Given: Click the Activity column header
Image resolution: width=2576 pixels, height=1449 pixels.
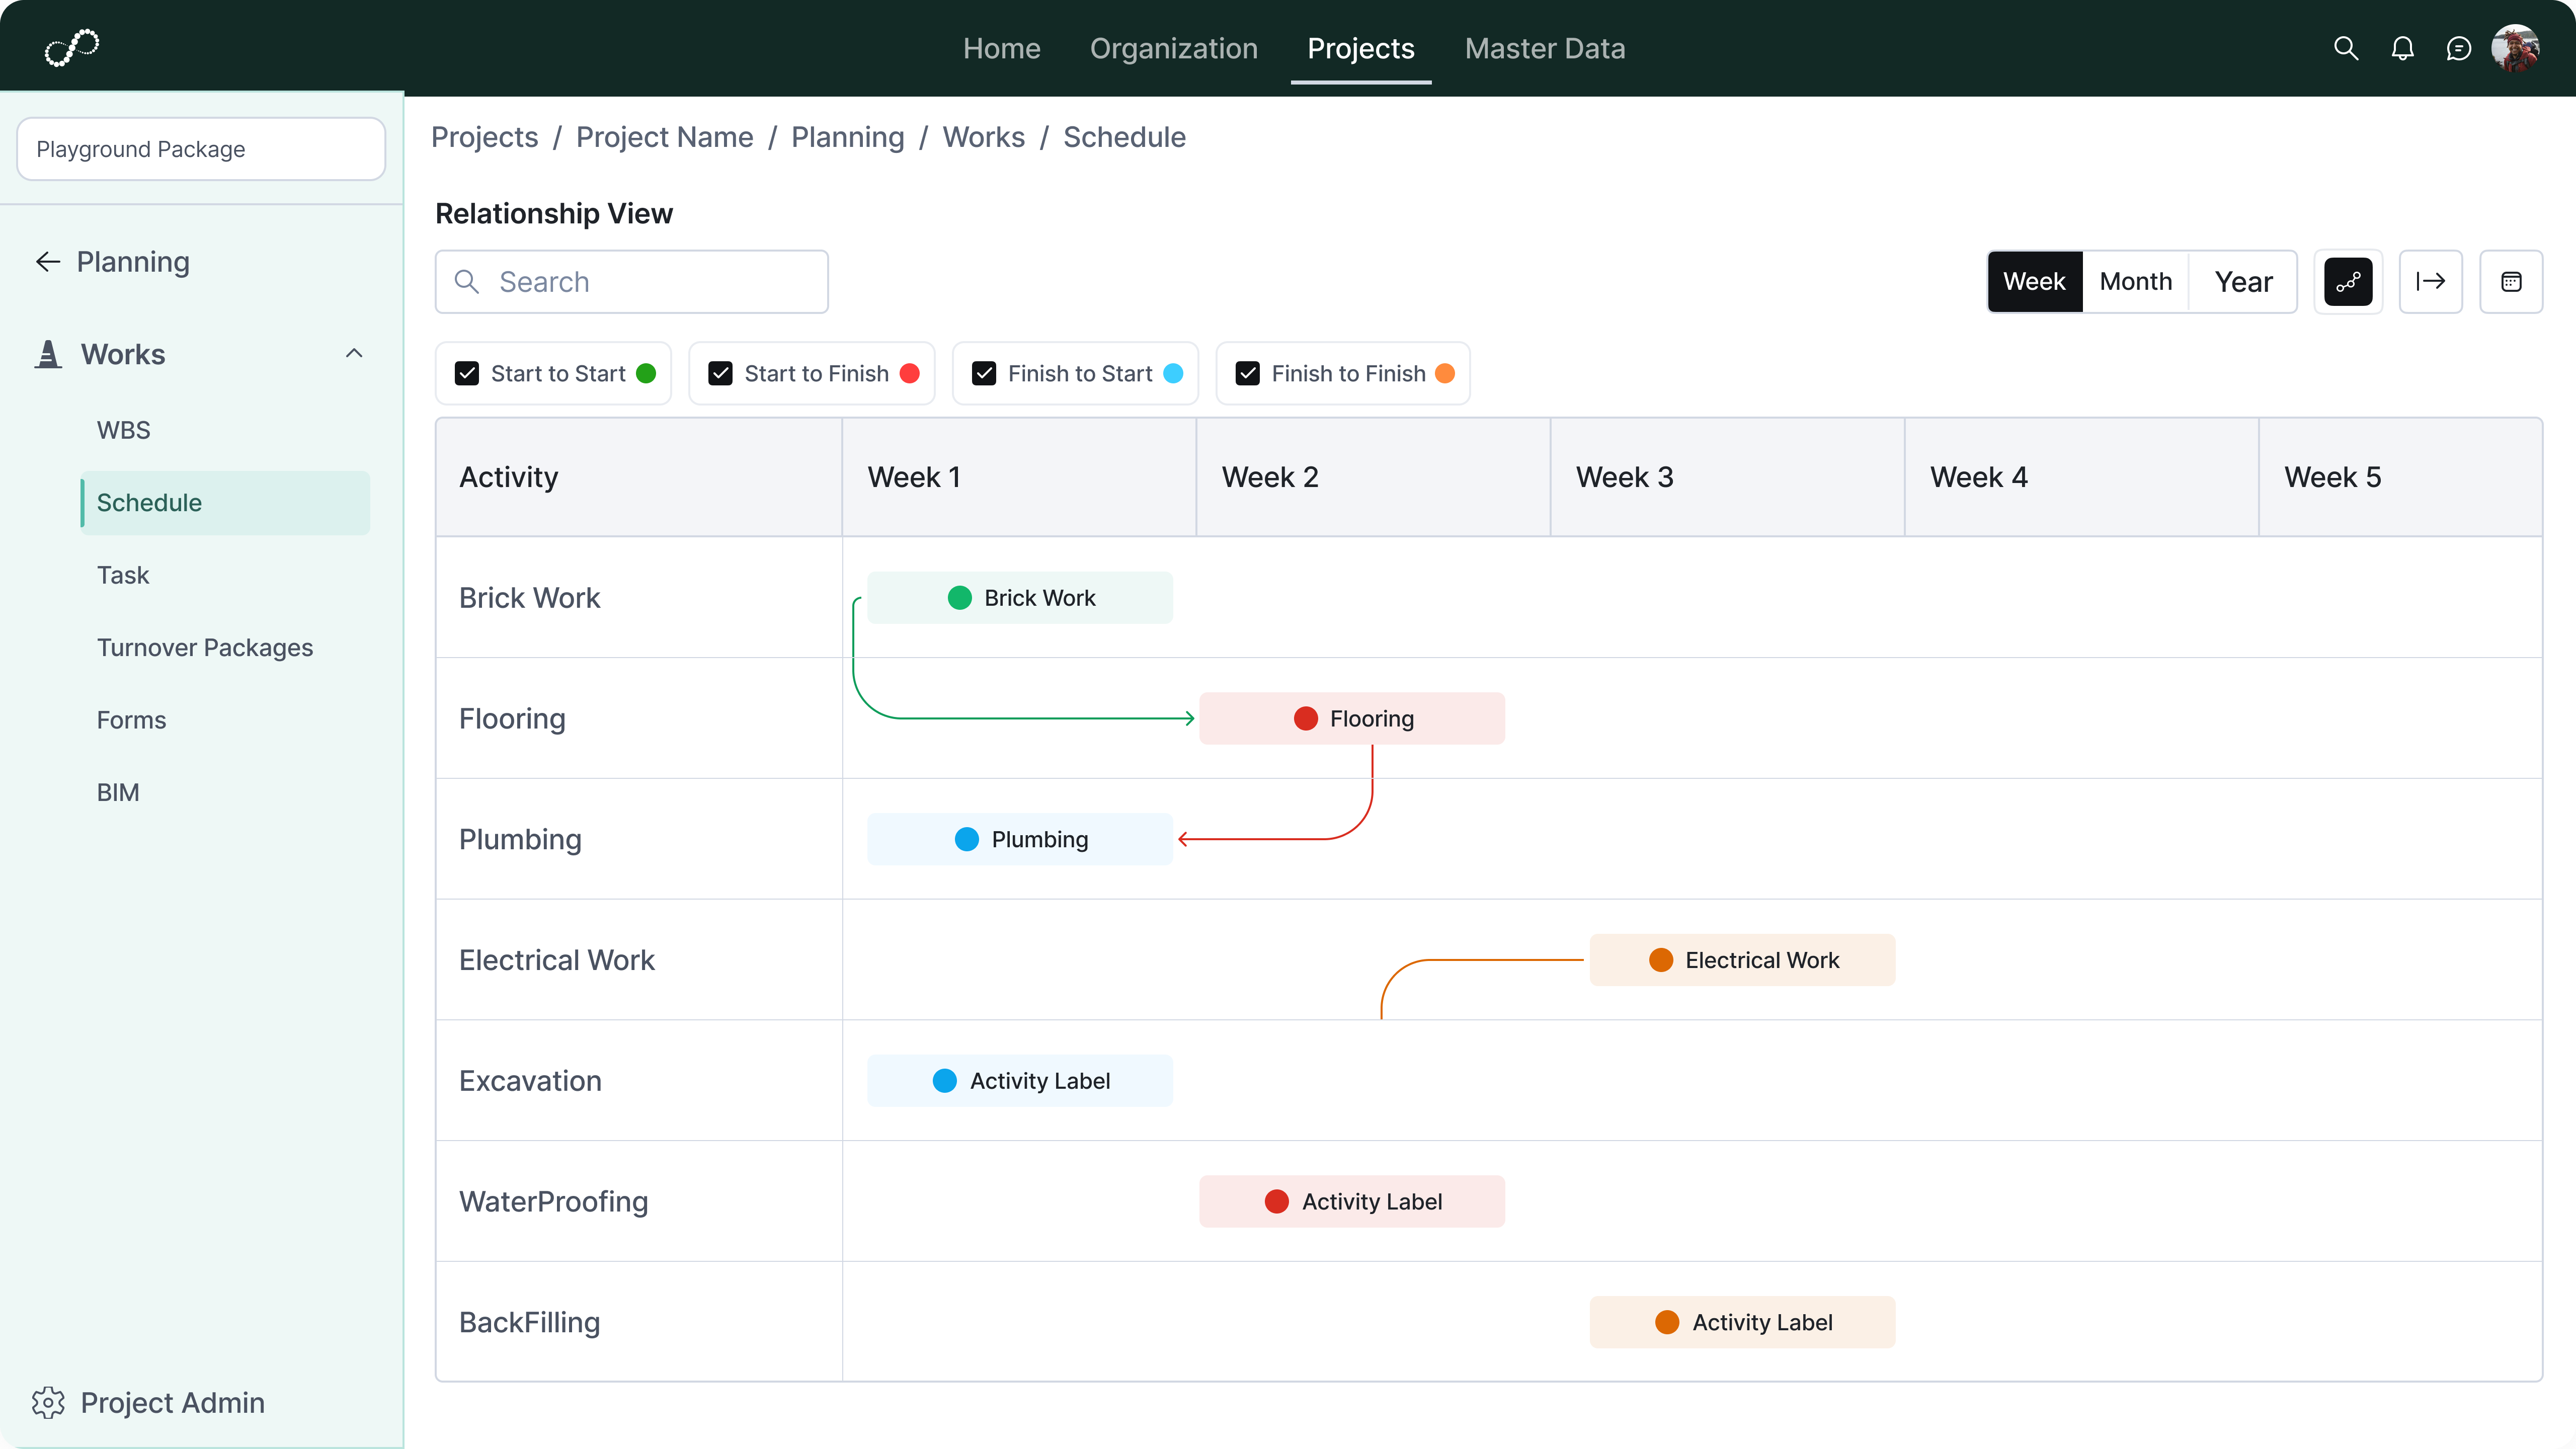Looking at the screenshot, I should [x=639, y=477].
